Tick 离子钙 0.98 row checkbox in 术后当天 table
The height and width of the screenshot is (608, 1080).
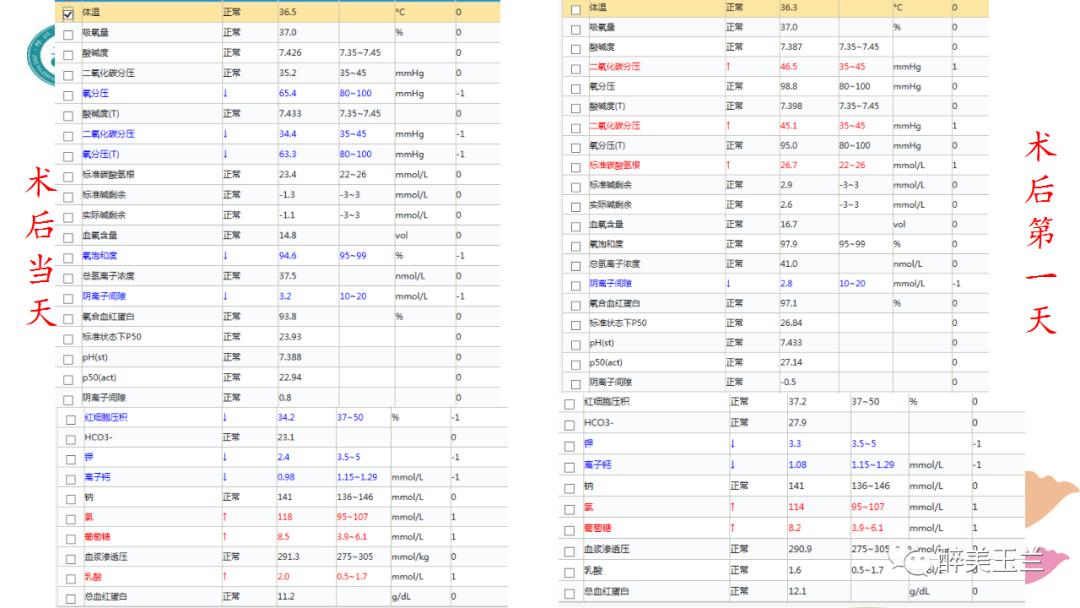pyautogui.click(x=70, y=479)
